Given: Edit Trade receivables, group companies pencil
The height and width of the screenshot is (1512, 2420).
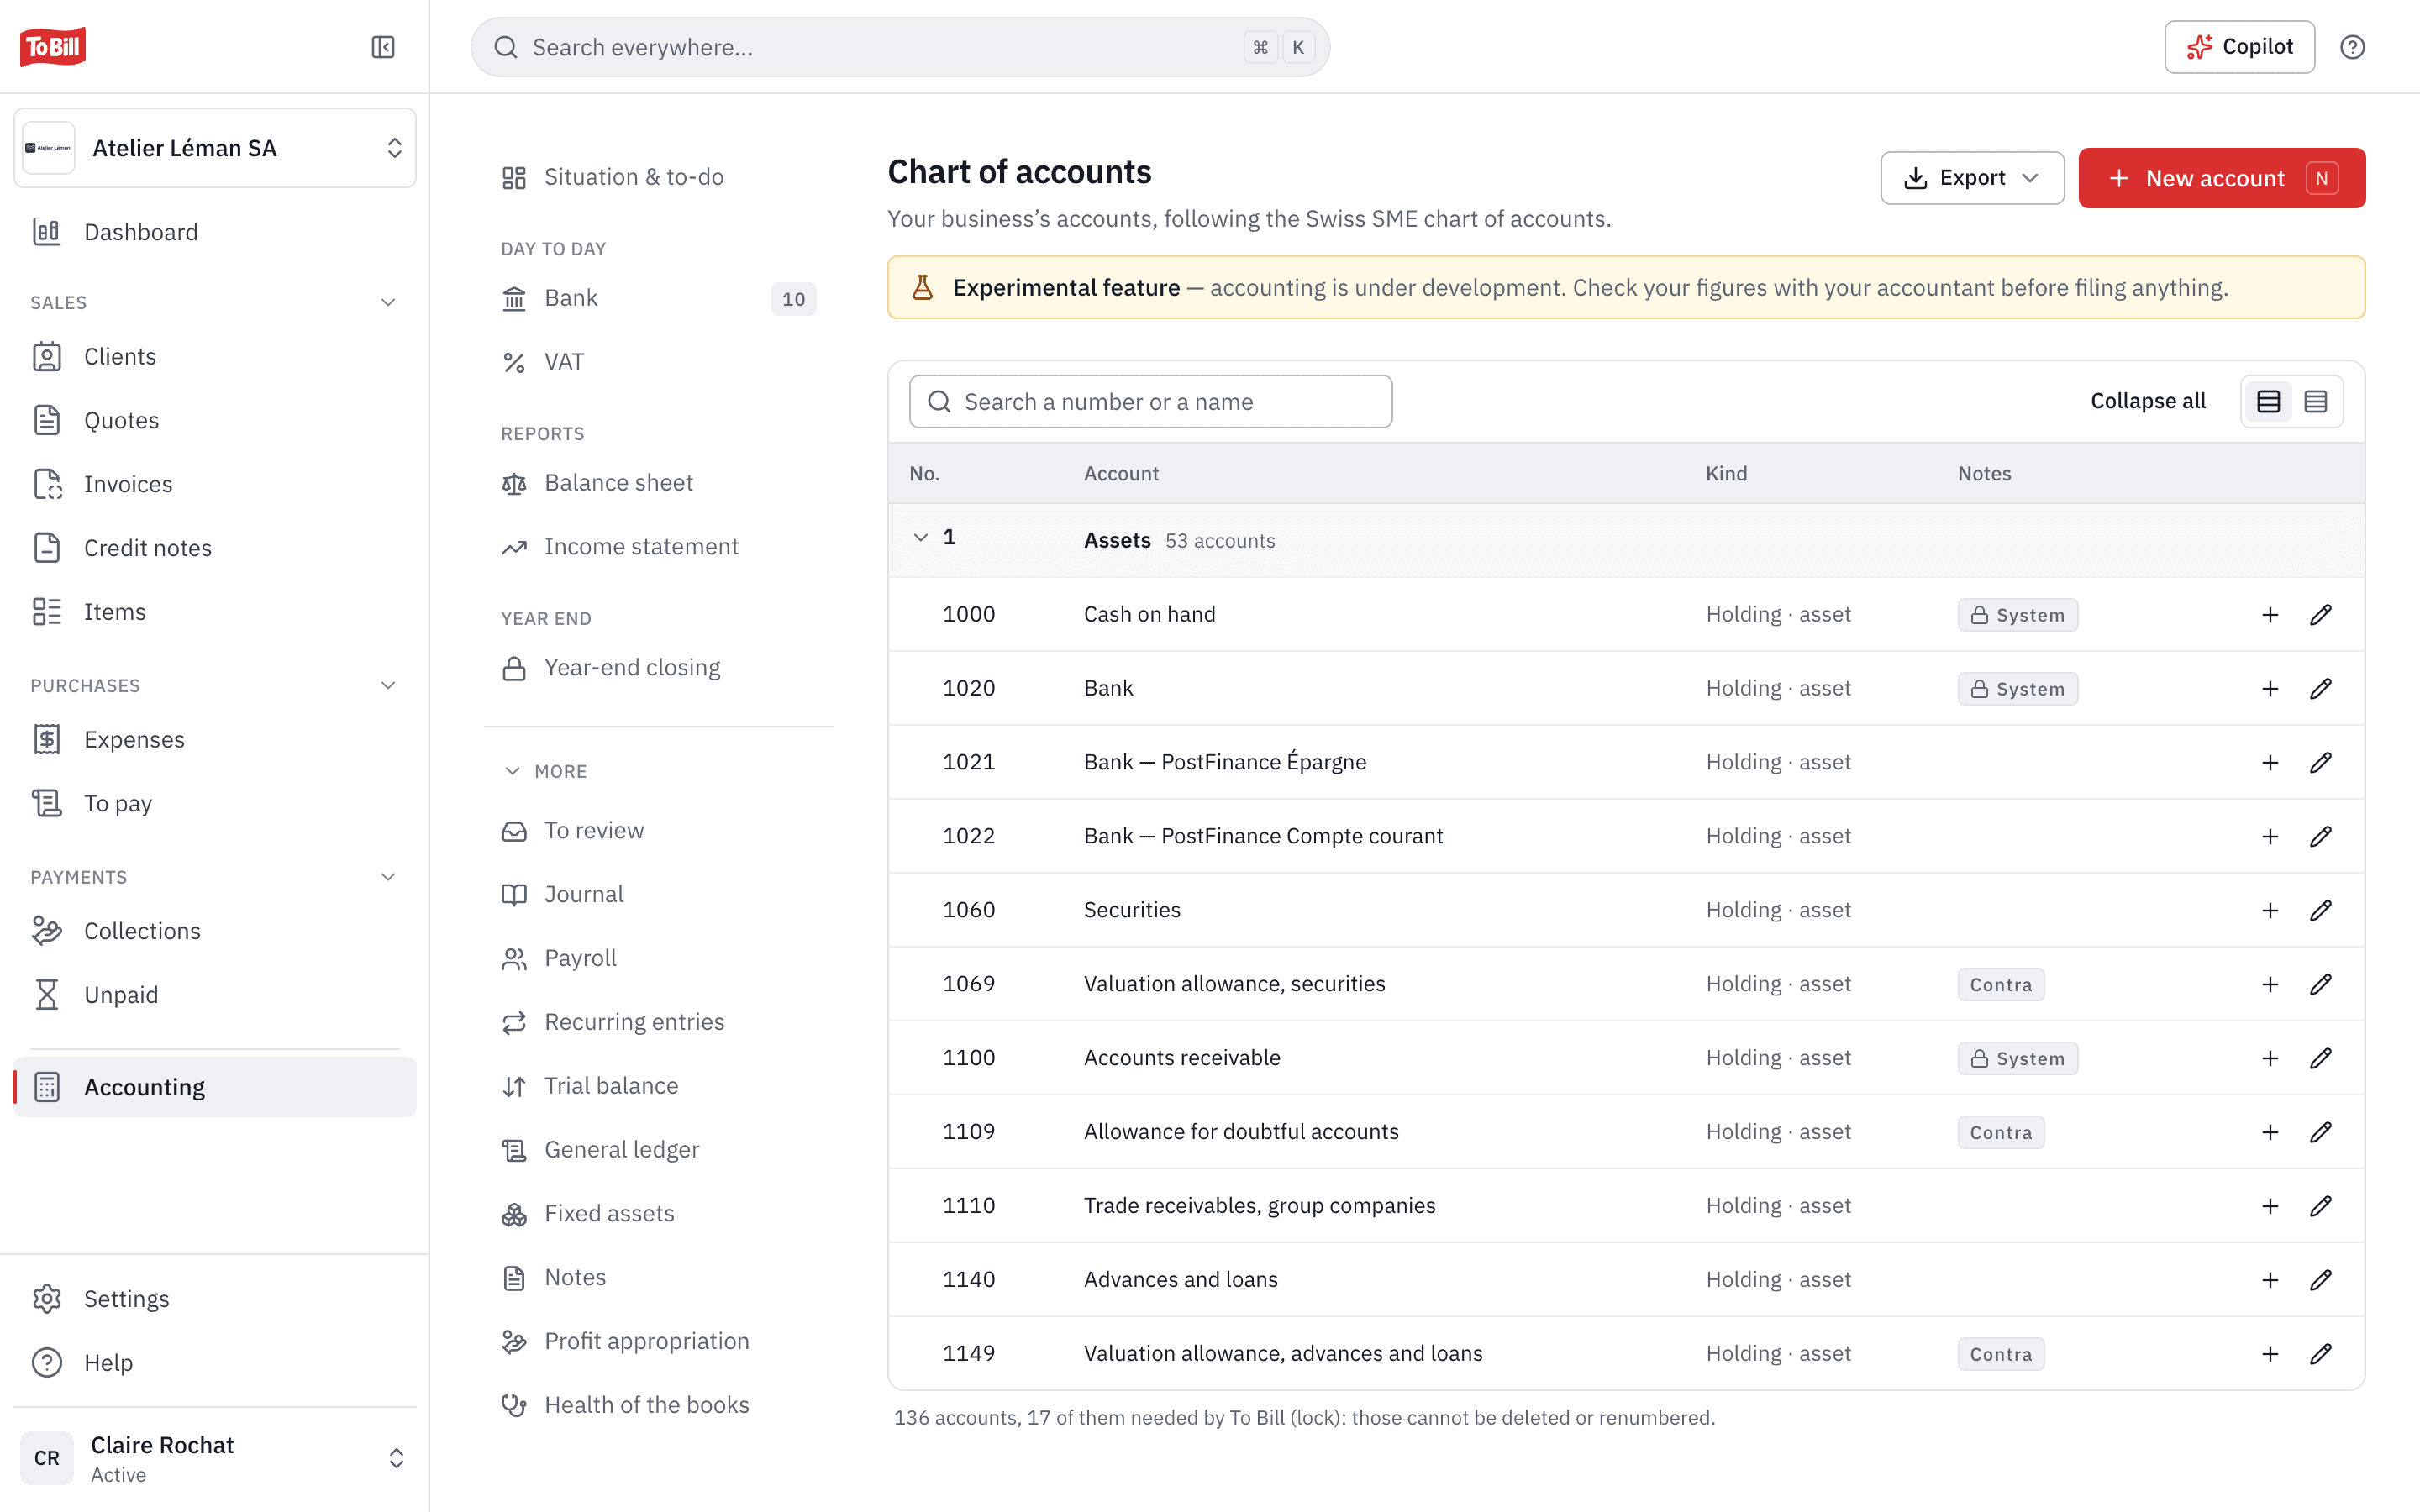Looking at the screenshot, I should point(2321,1206).
